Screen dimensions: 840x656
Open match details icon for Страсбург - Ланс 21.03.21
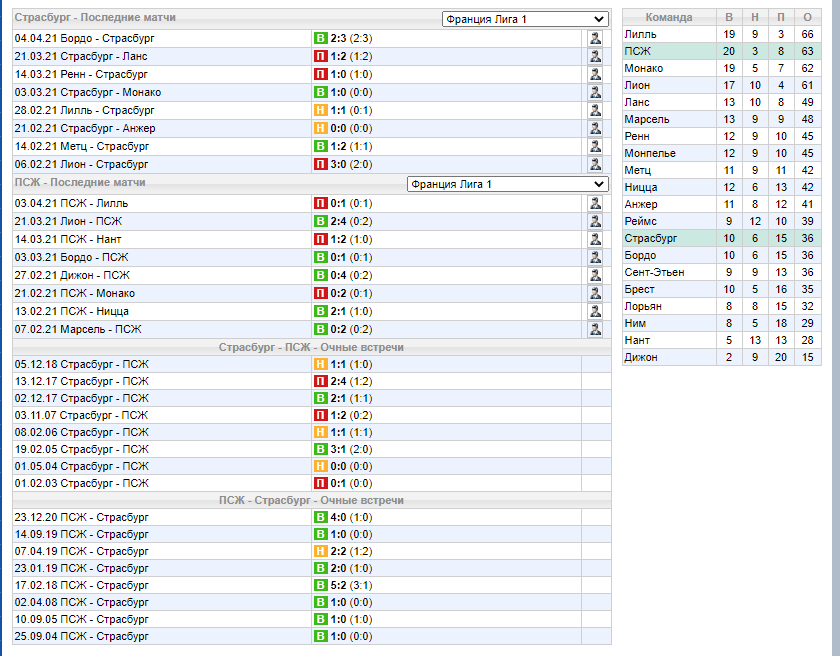(595, 56)
